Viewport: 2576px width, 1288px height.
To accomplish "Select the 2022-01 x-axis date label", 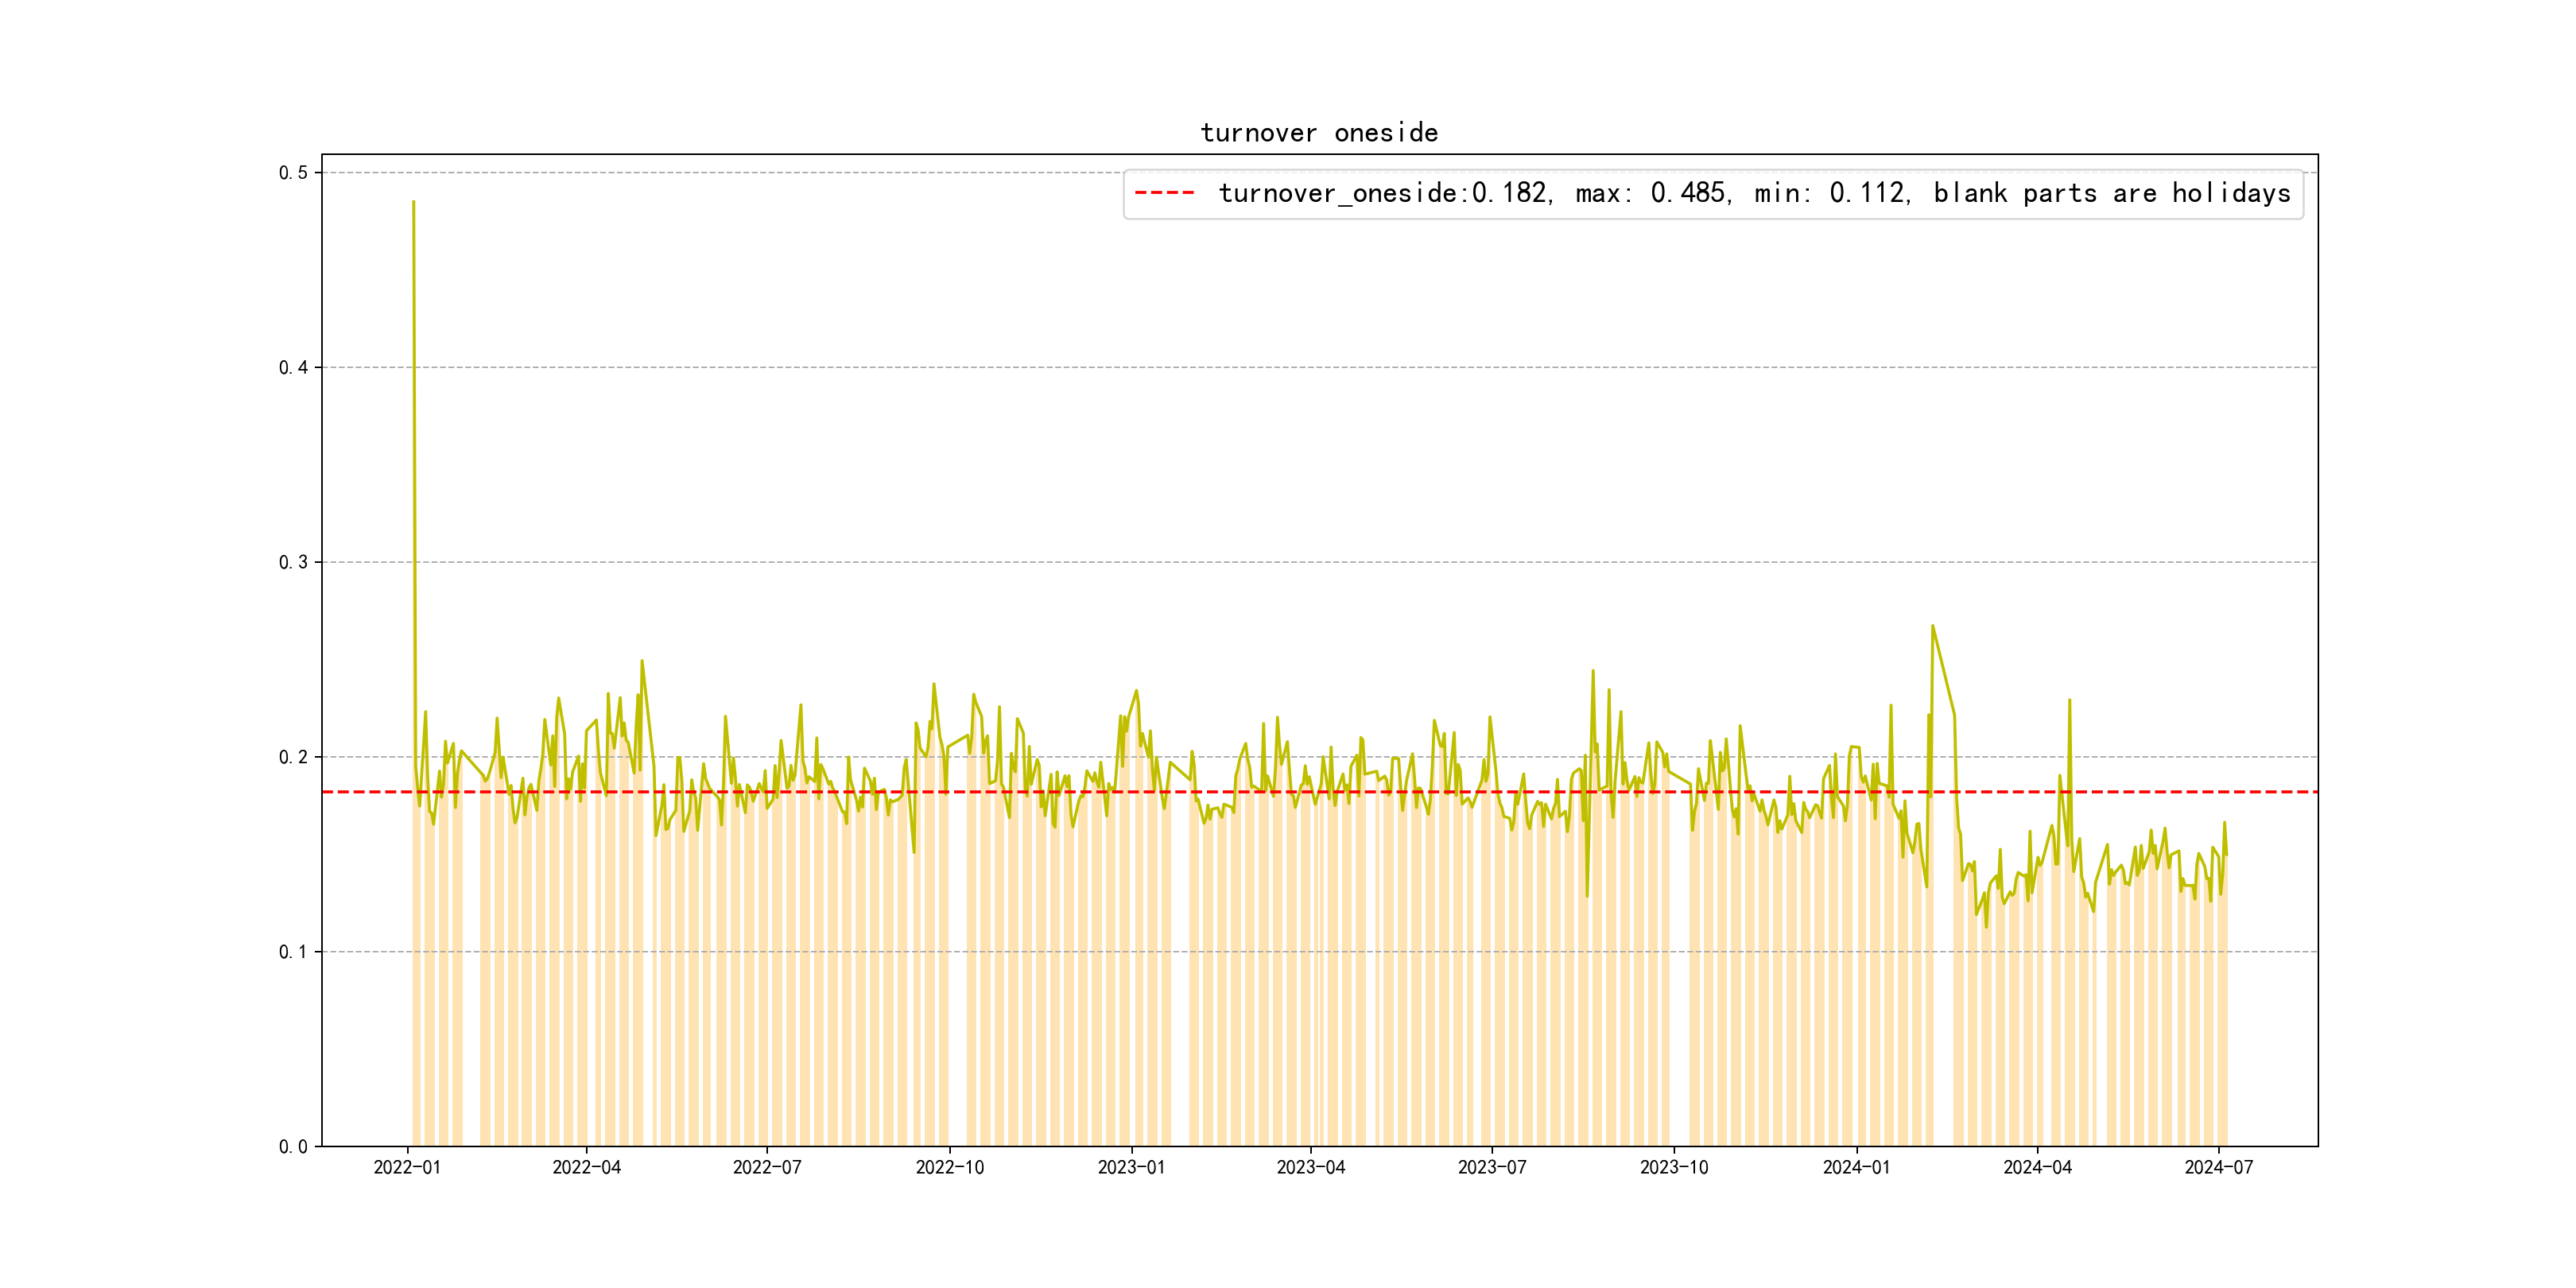I will (407, 1168).
